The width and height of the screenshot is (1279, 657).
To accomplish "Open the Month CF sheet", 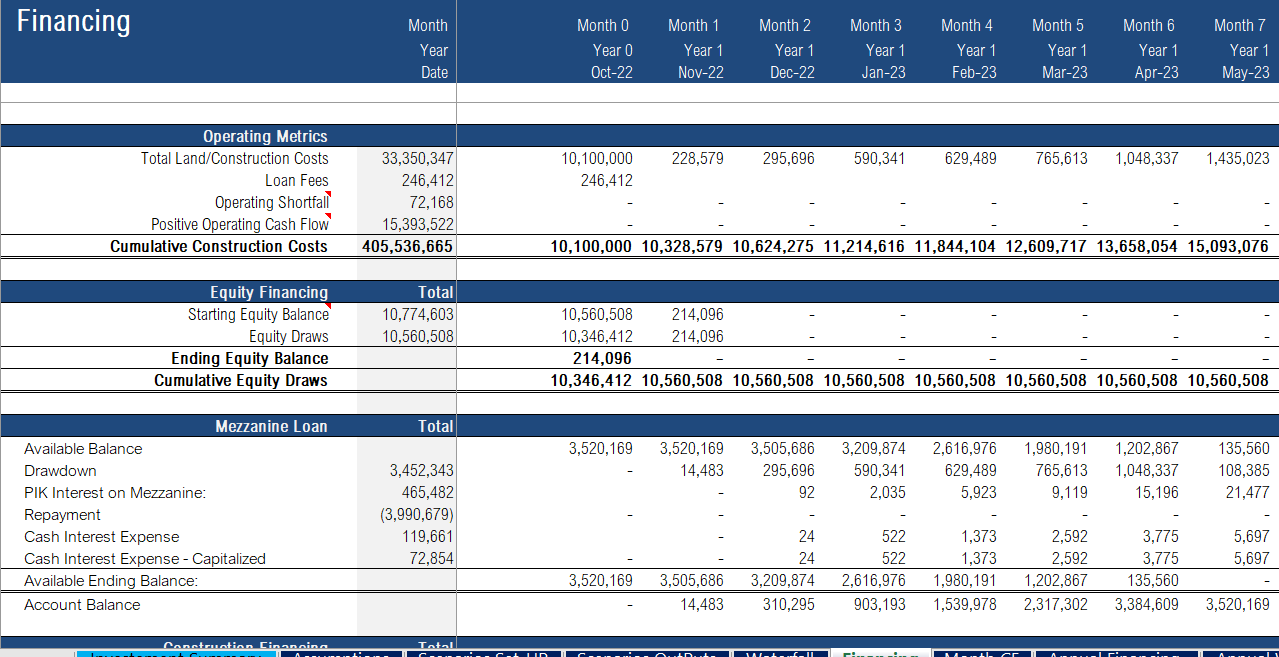I will pos(981,653).
